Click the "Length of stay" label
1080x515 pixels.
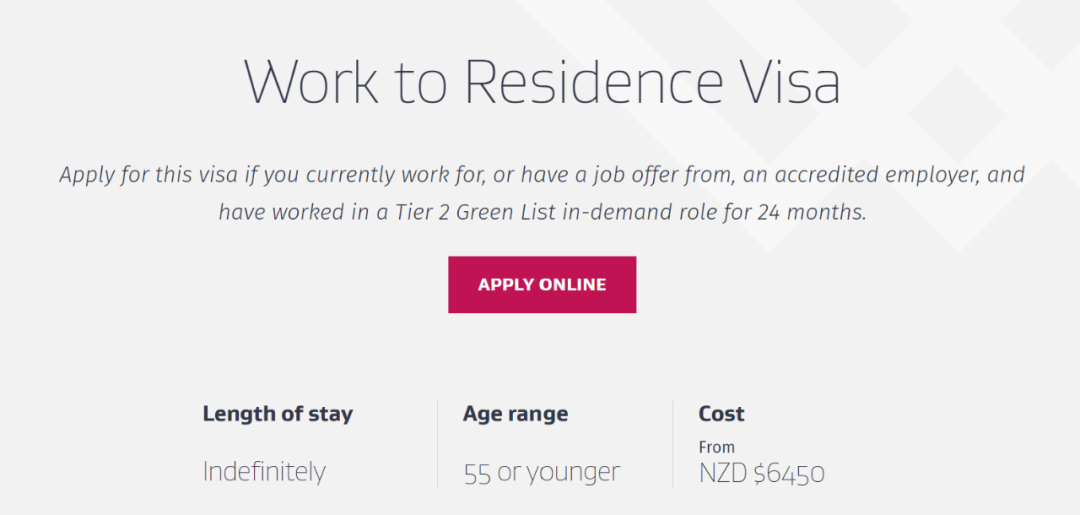[277, 414]
